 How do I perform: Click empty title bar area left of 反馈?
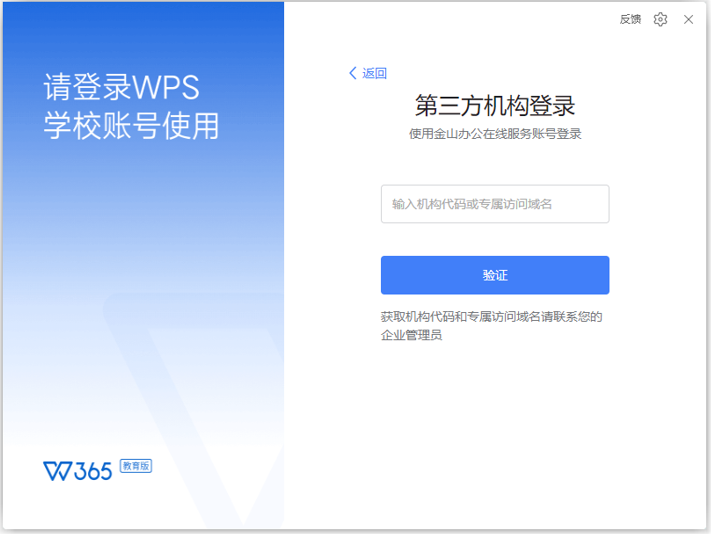pos(450,19)
